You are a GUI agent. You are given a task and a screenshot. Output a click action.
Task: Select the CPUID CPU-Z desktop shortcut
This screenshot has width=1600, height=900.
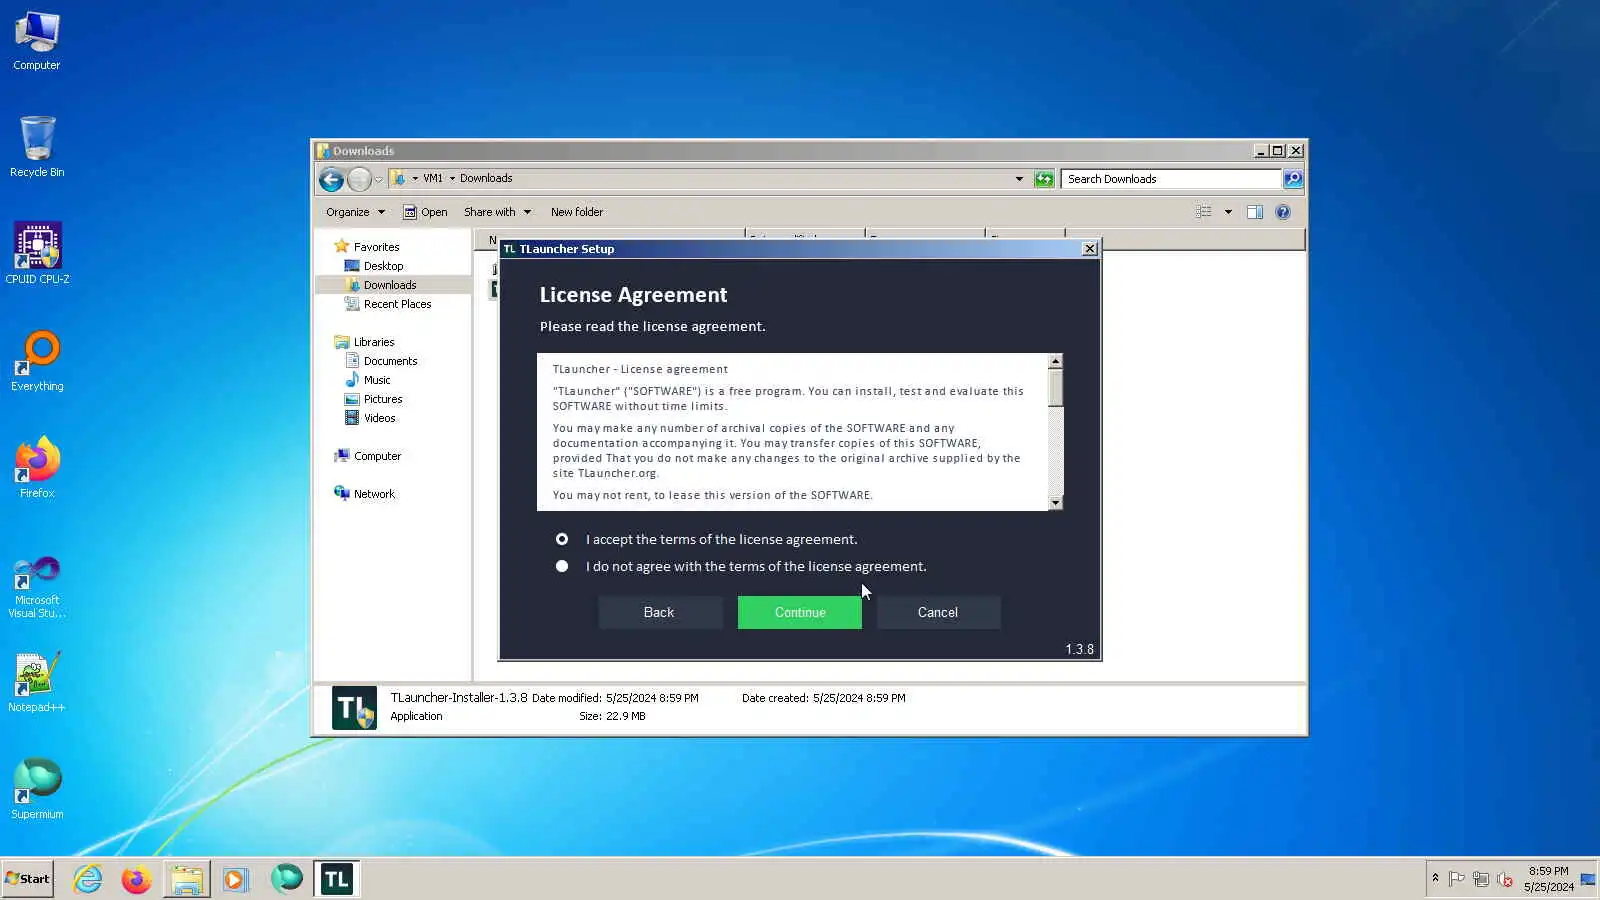37,254
